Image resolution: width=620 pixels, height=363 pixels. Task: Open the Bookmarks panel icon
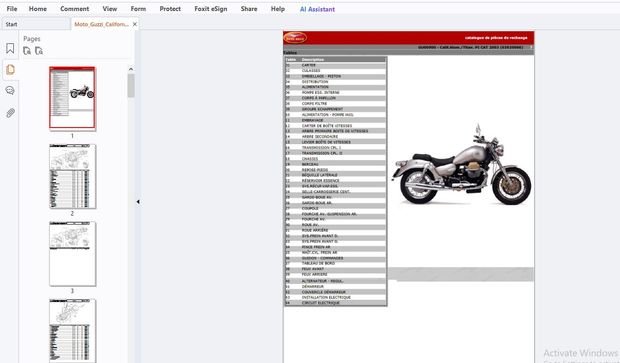click(x=10, y=48)
